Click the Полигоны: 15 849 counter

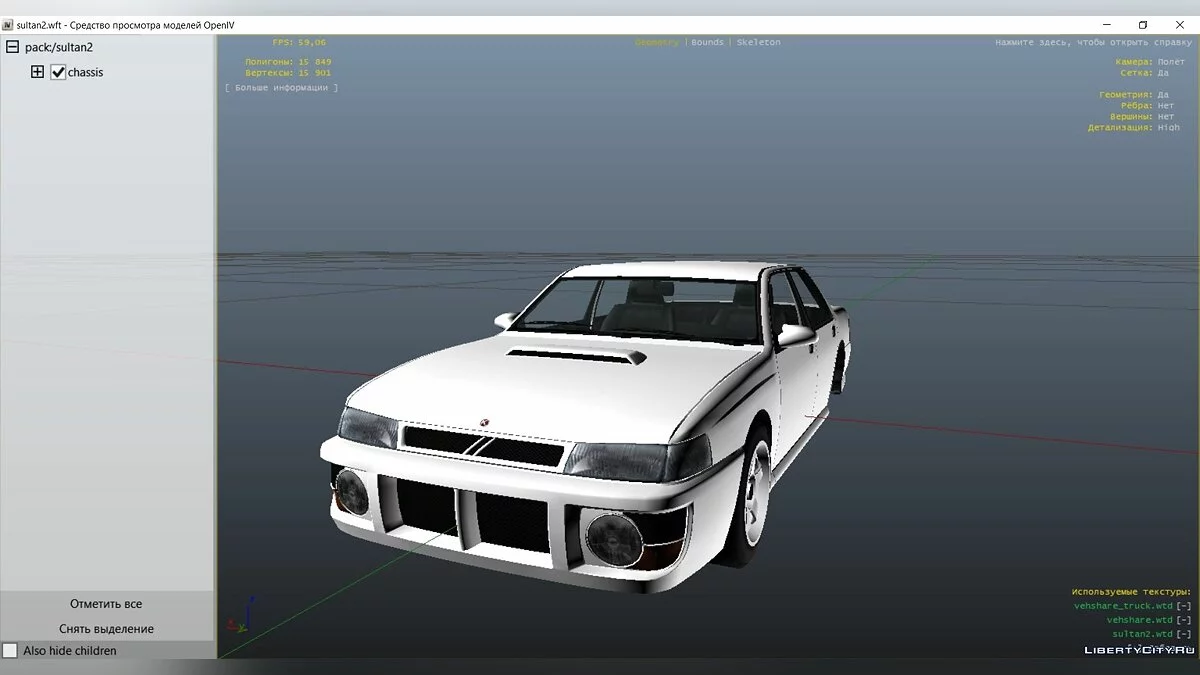(288, 62)
